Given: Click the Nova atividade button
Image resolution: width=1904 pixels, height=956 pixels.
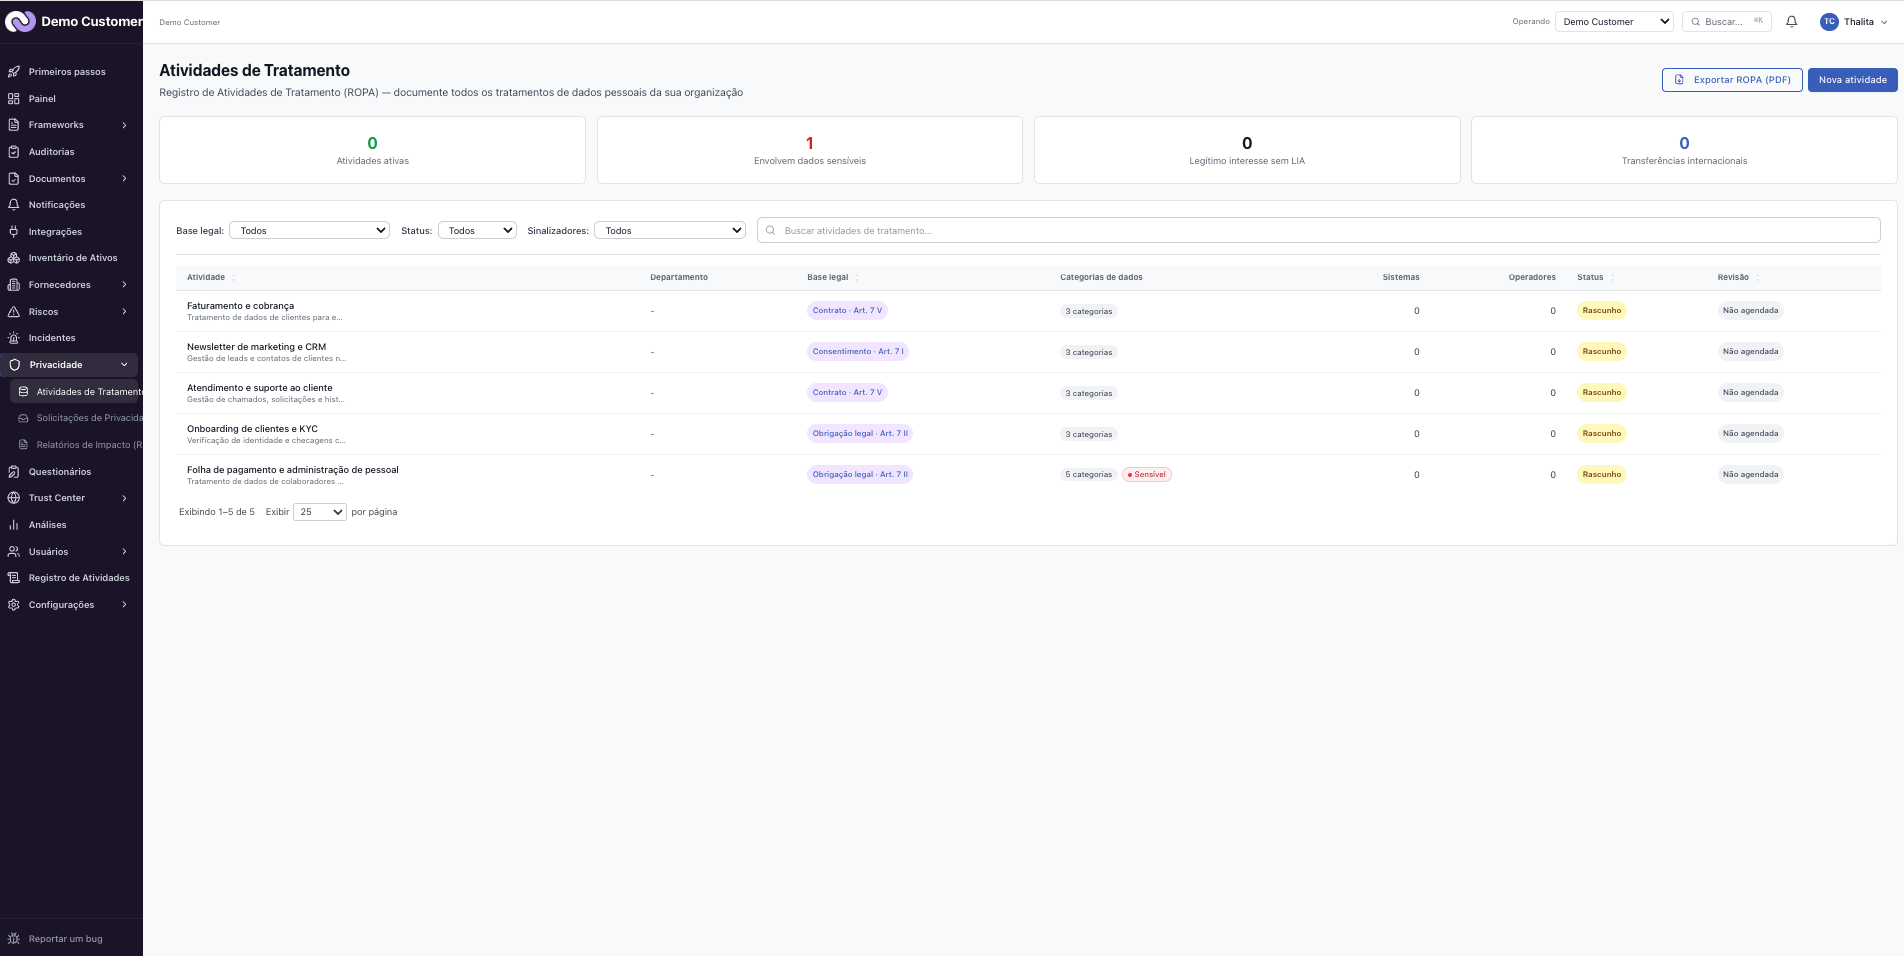Looking at the screenshot, I should [x=1852, y=80].
